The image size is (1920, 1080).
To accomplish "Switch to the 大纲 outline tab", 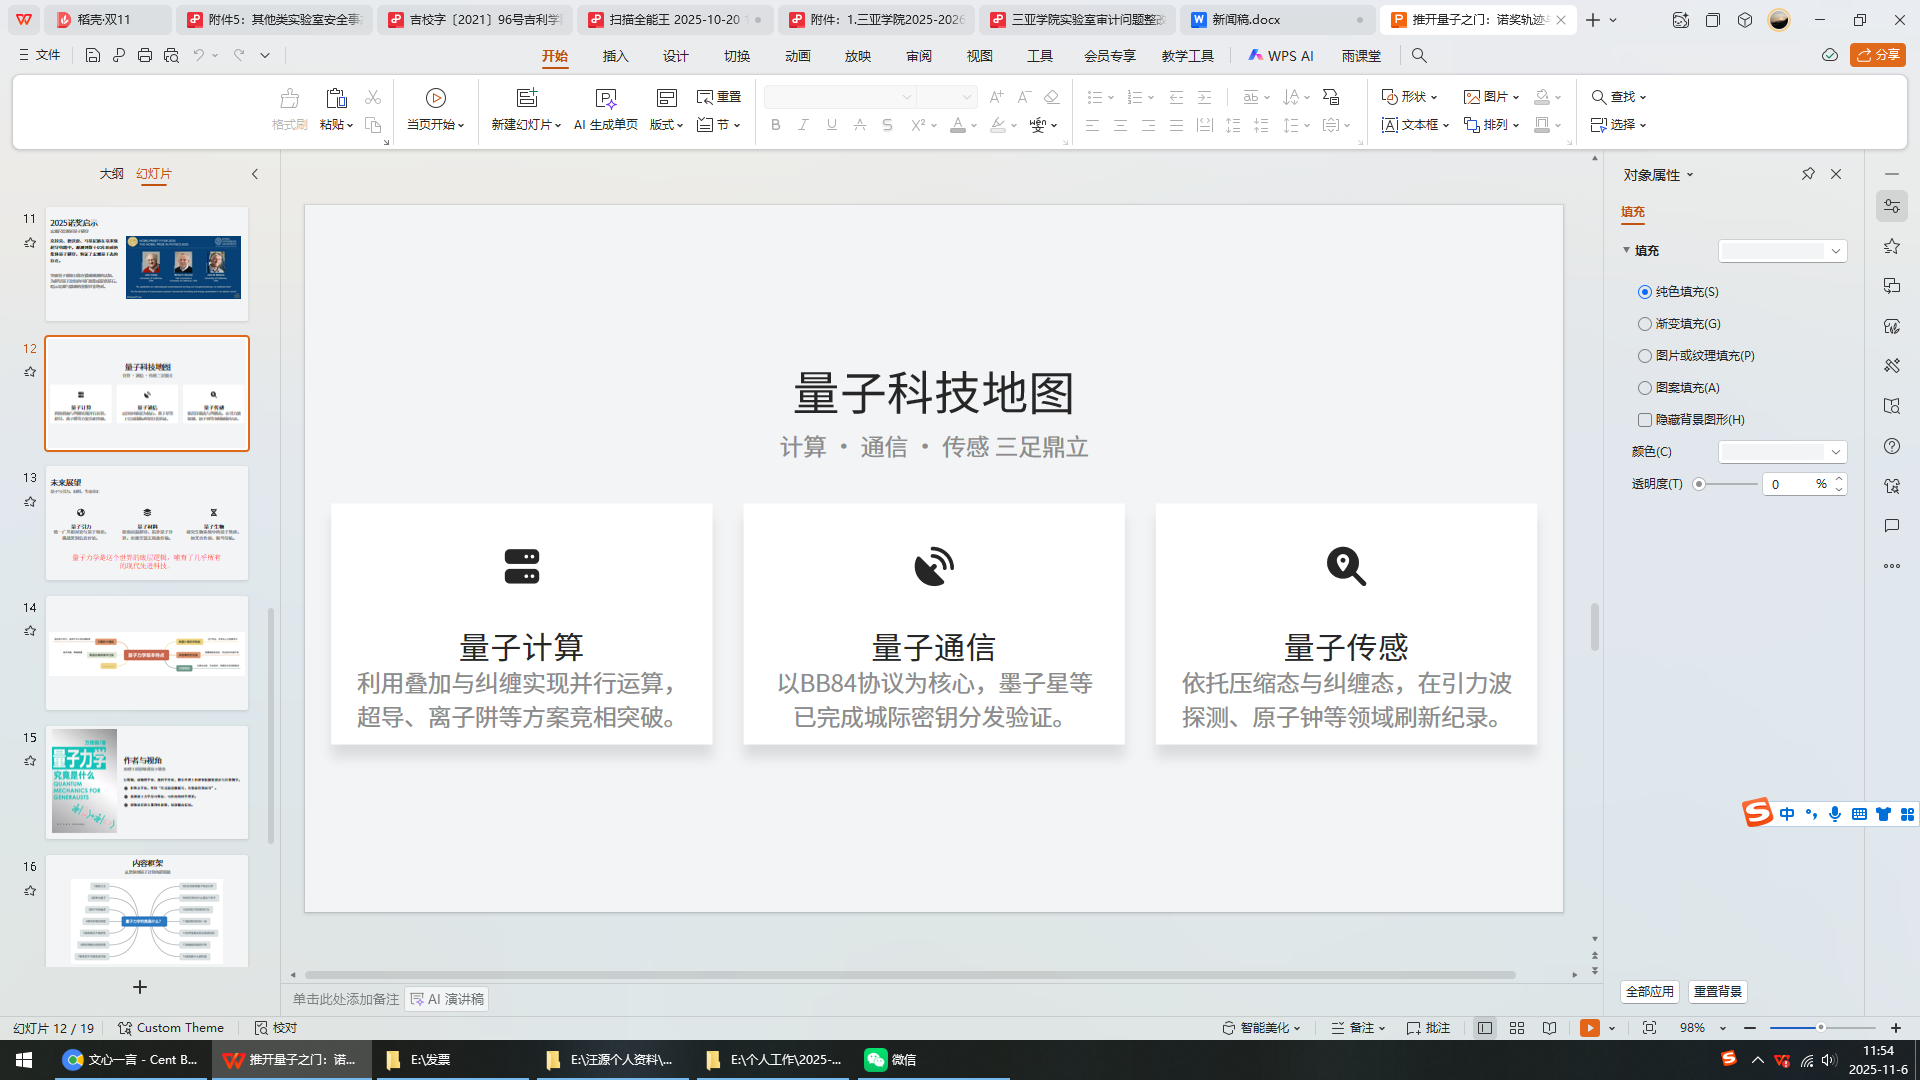I will [111, 174].
